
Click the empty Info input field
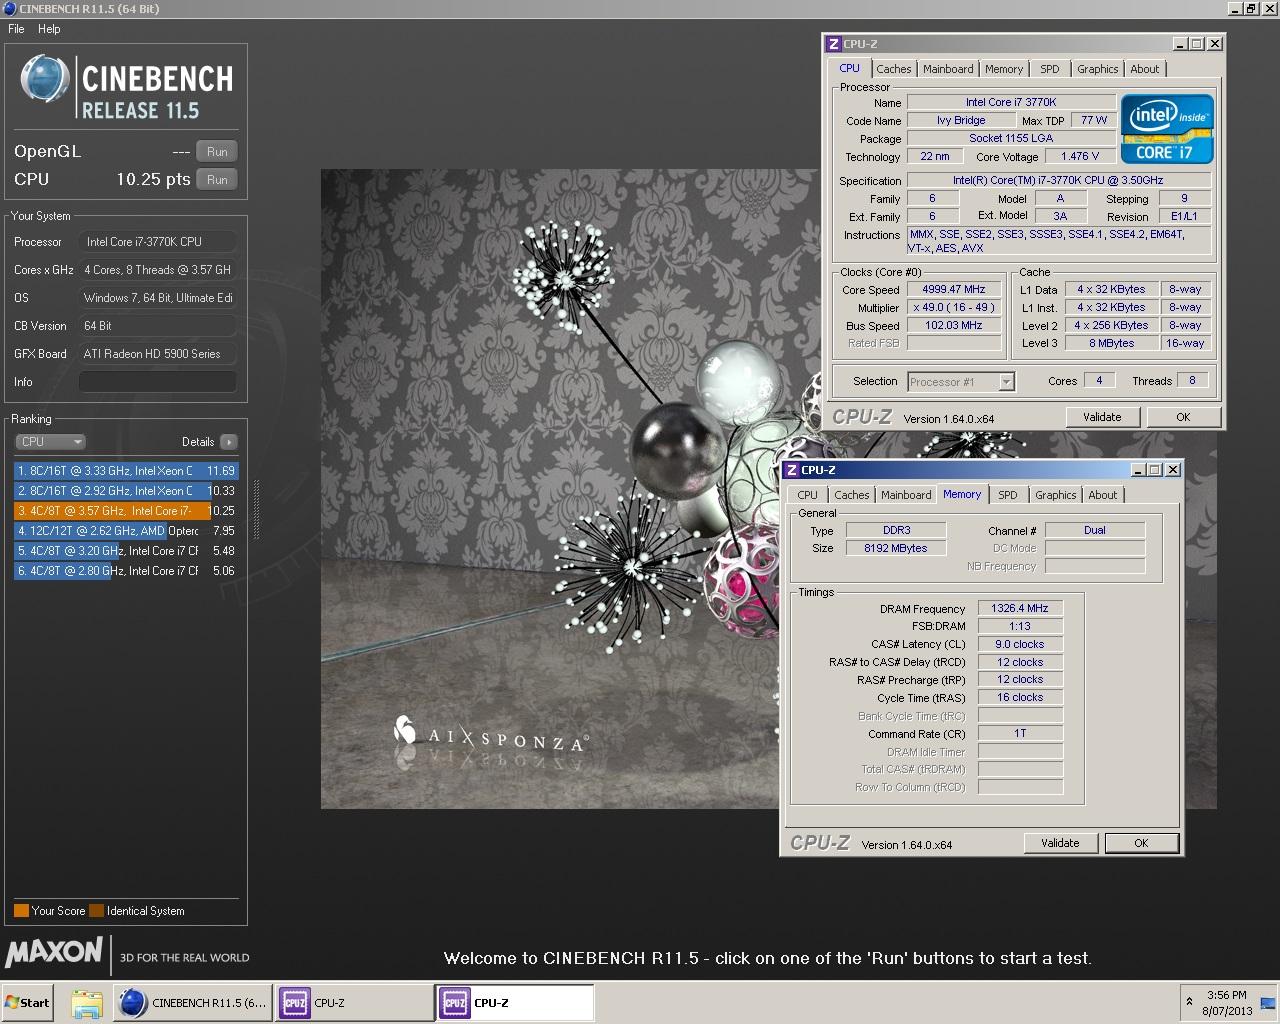click(158, 382)
